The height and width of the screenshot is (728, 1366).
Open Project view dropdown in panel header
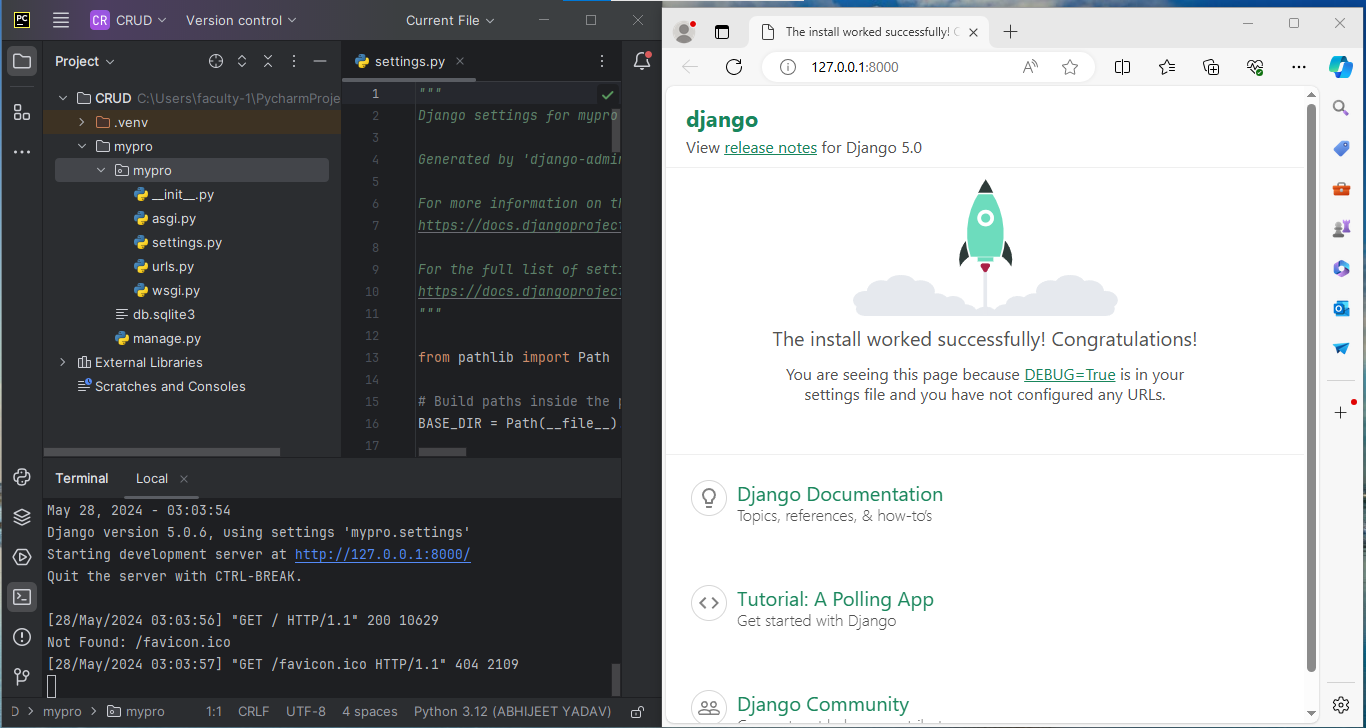click(85, 61)
